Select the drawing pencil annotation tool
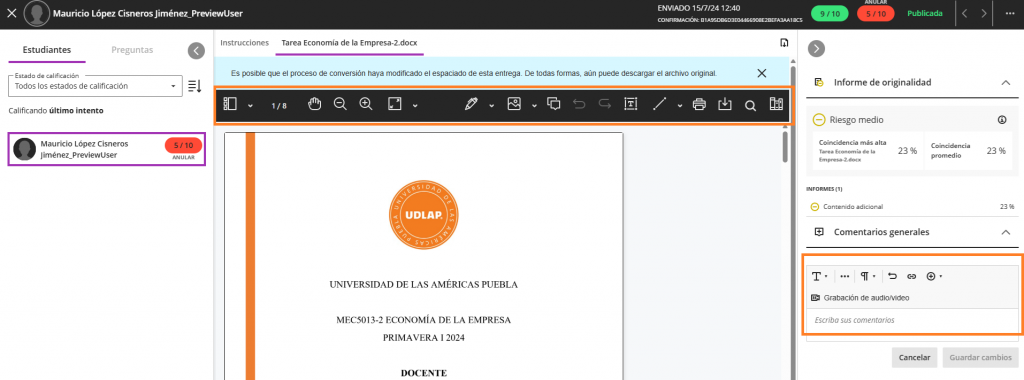The image size is (1024, 380). point(470,104)
